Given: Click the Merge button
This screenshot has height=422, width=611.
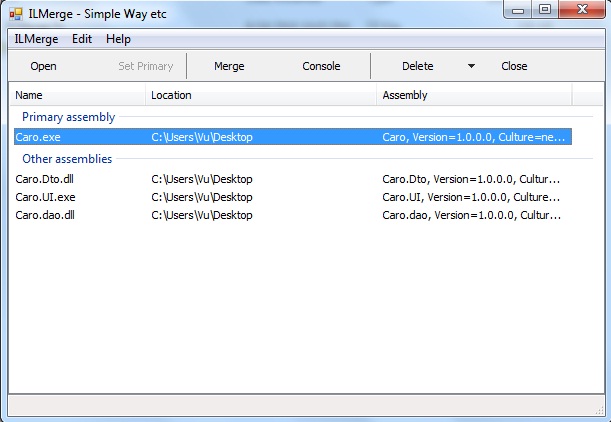Looking at the screenshot, I should 229,66.
